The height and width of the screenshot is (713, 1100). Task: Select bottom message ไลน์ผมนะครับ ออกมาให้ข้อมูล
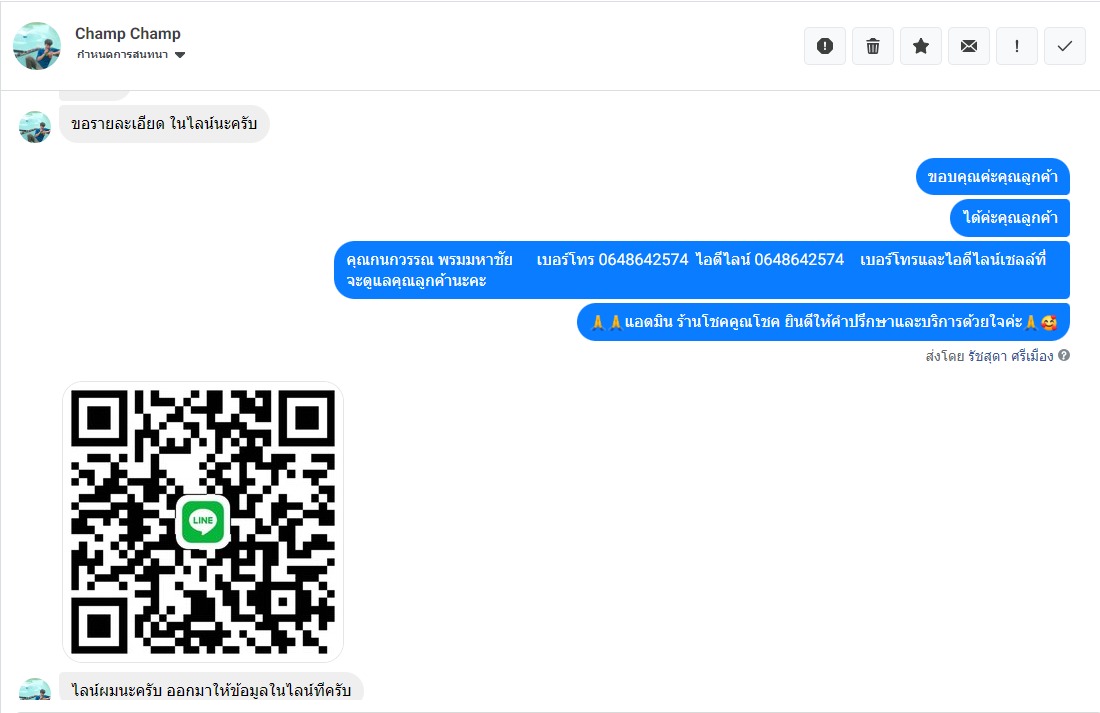point(211,689)
